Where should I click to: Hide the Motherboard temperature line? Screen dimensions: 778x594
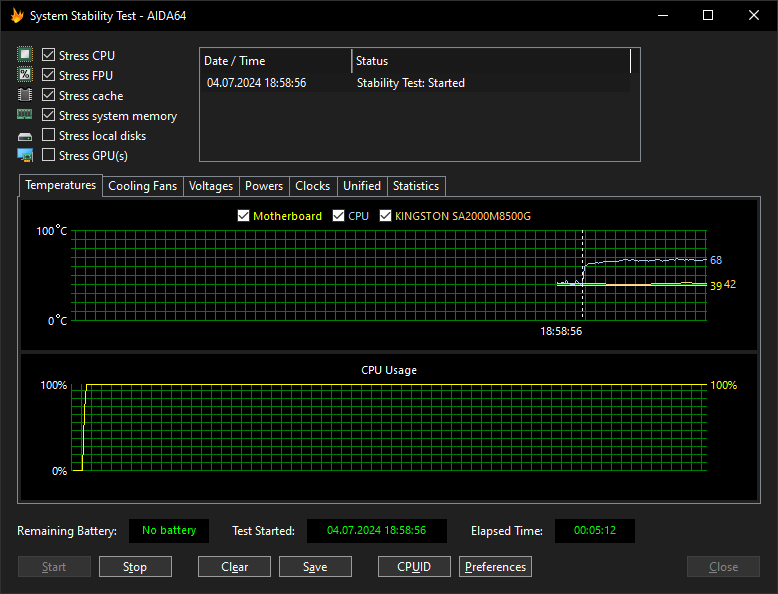(243, 216)
